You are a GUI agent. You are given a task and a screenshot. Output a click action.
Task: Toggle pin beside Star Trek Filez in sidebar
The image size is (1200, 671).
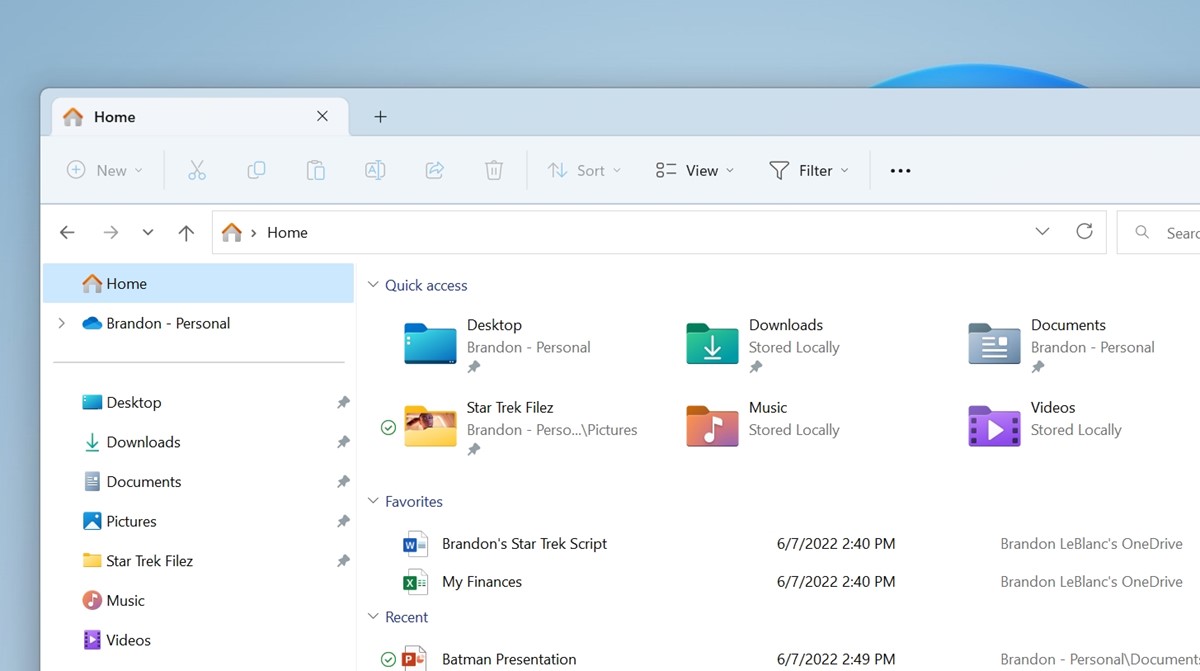(x=343, y=561)
